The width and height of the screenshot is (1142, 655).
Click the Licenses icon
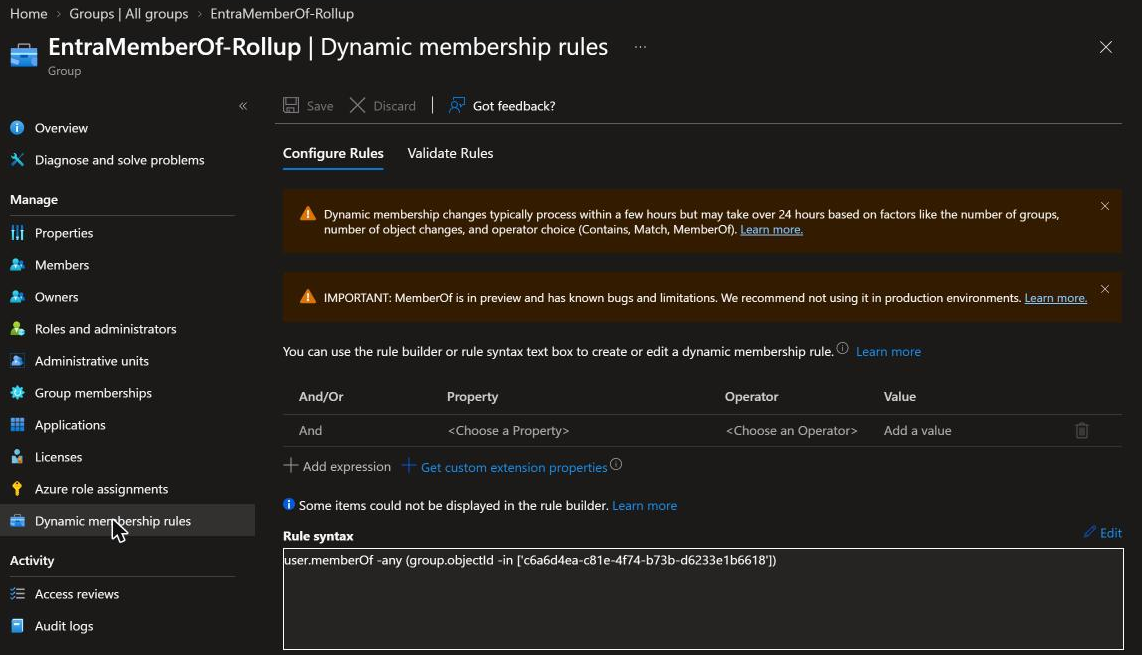click(17, 457)
